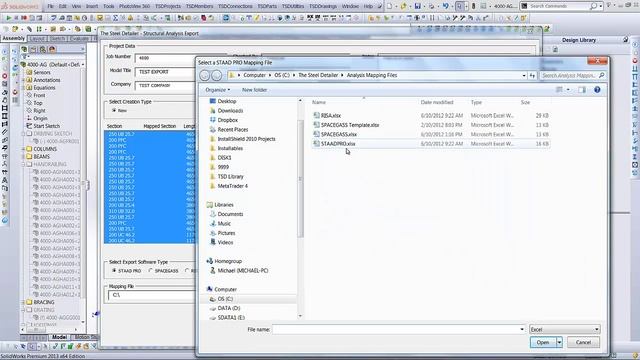Click SolidWorks Save icon

[x=417, y=6]
